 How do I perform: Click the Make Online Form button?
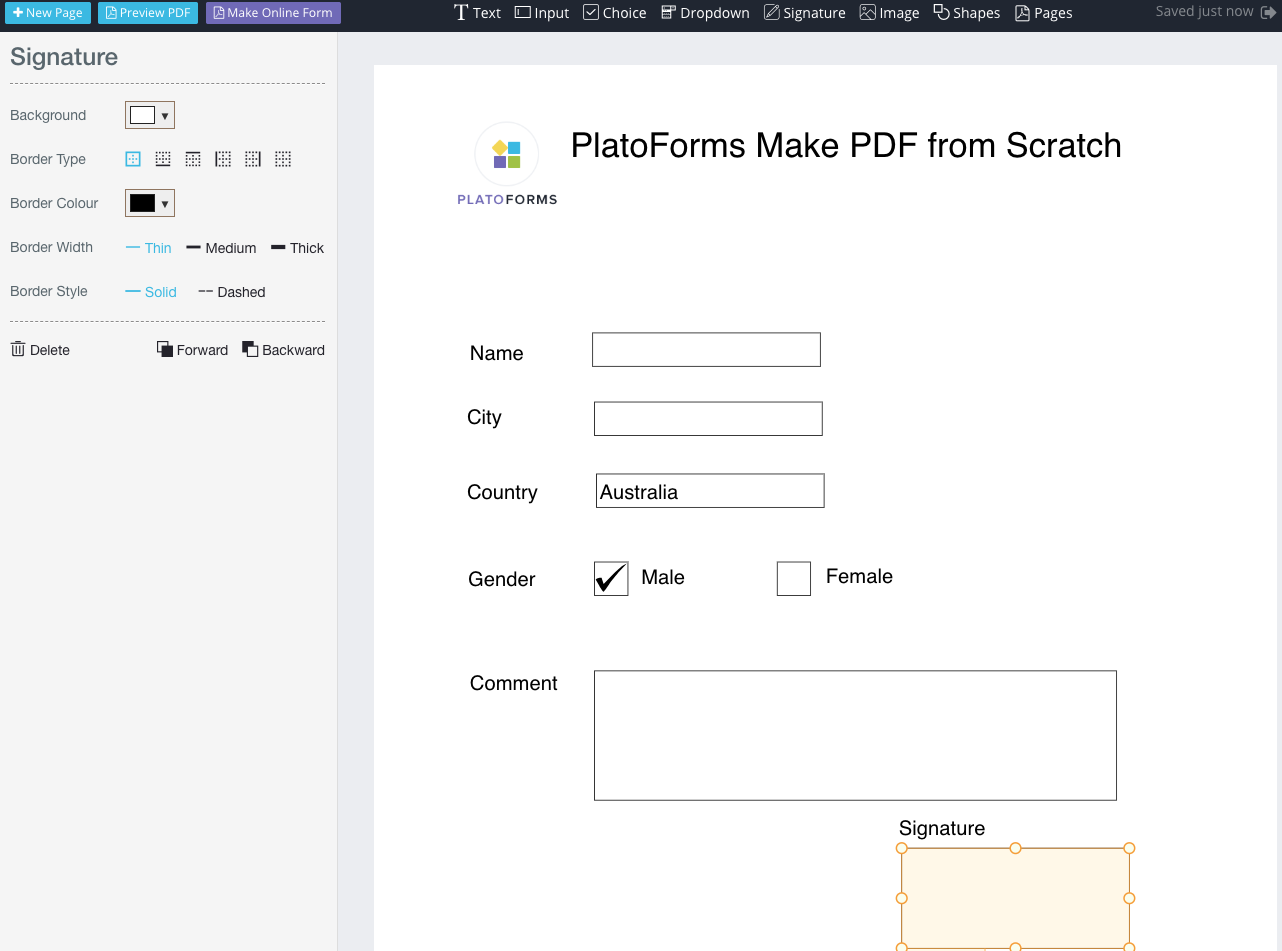coord(273,13)
